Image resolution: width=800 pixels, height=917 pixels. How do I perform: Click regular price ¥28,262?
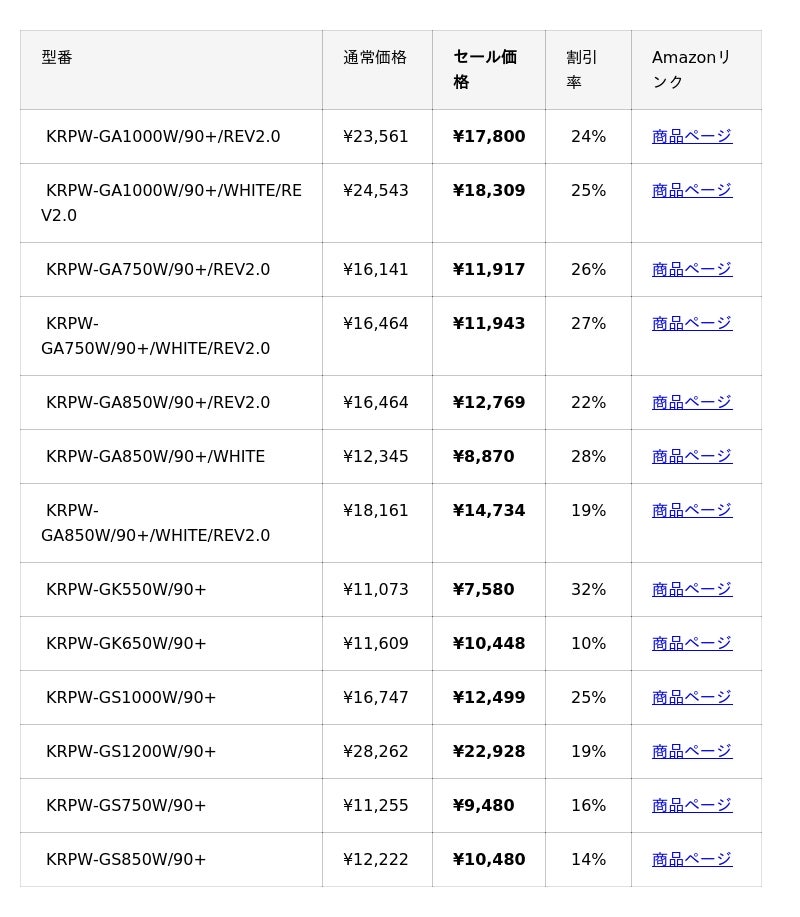(375, 751)
